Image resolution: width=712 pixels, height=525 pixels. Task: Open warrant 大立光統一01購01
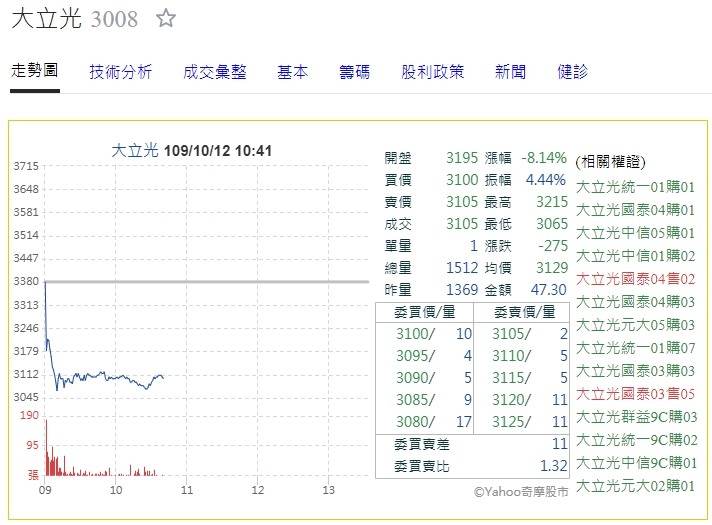(636, 187)
